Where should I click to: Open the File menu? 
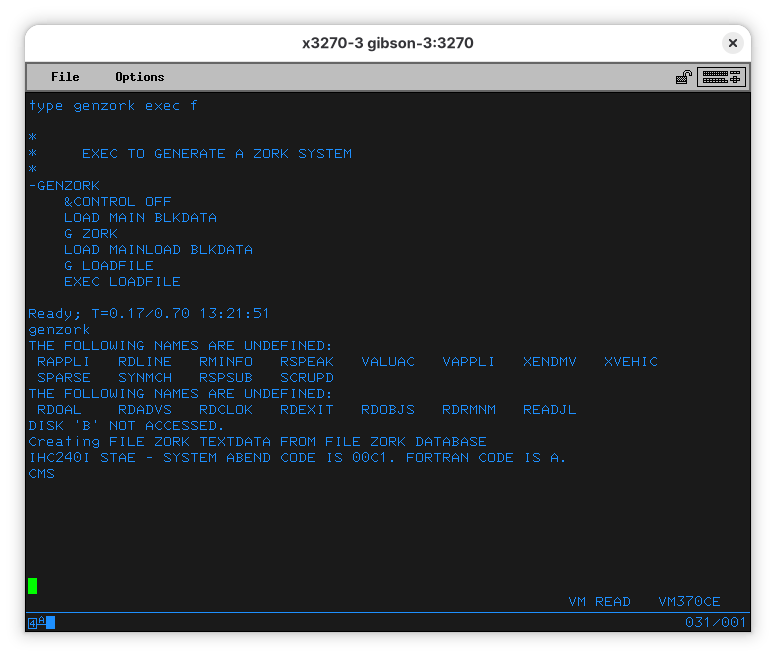pos(65,77)
